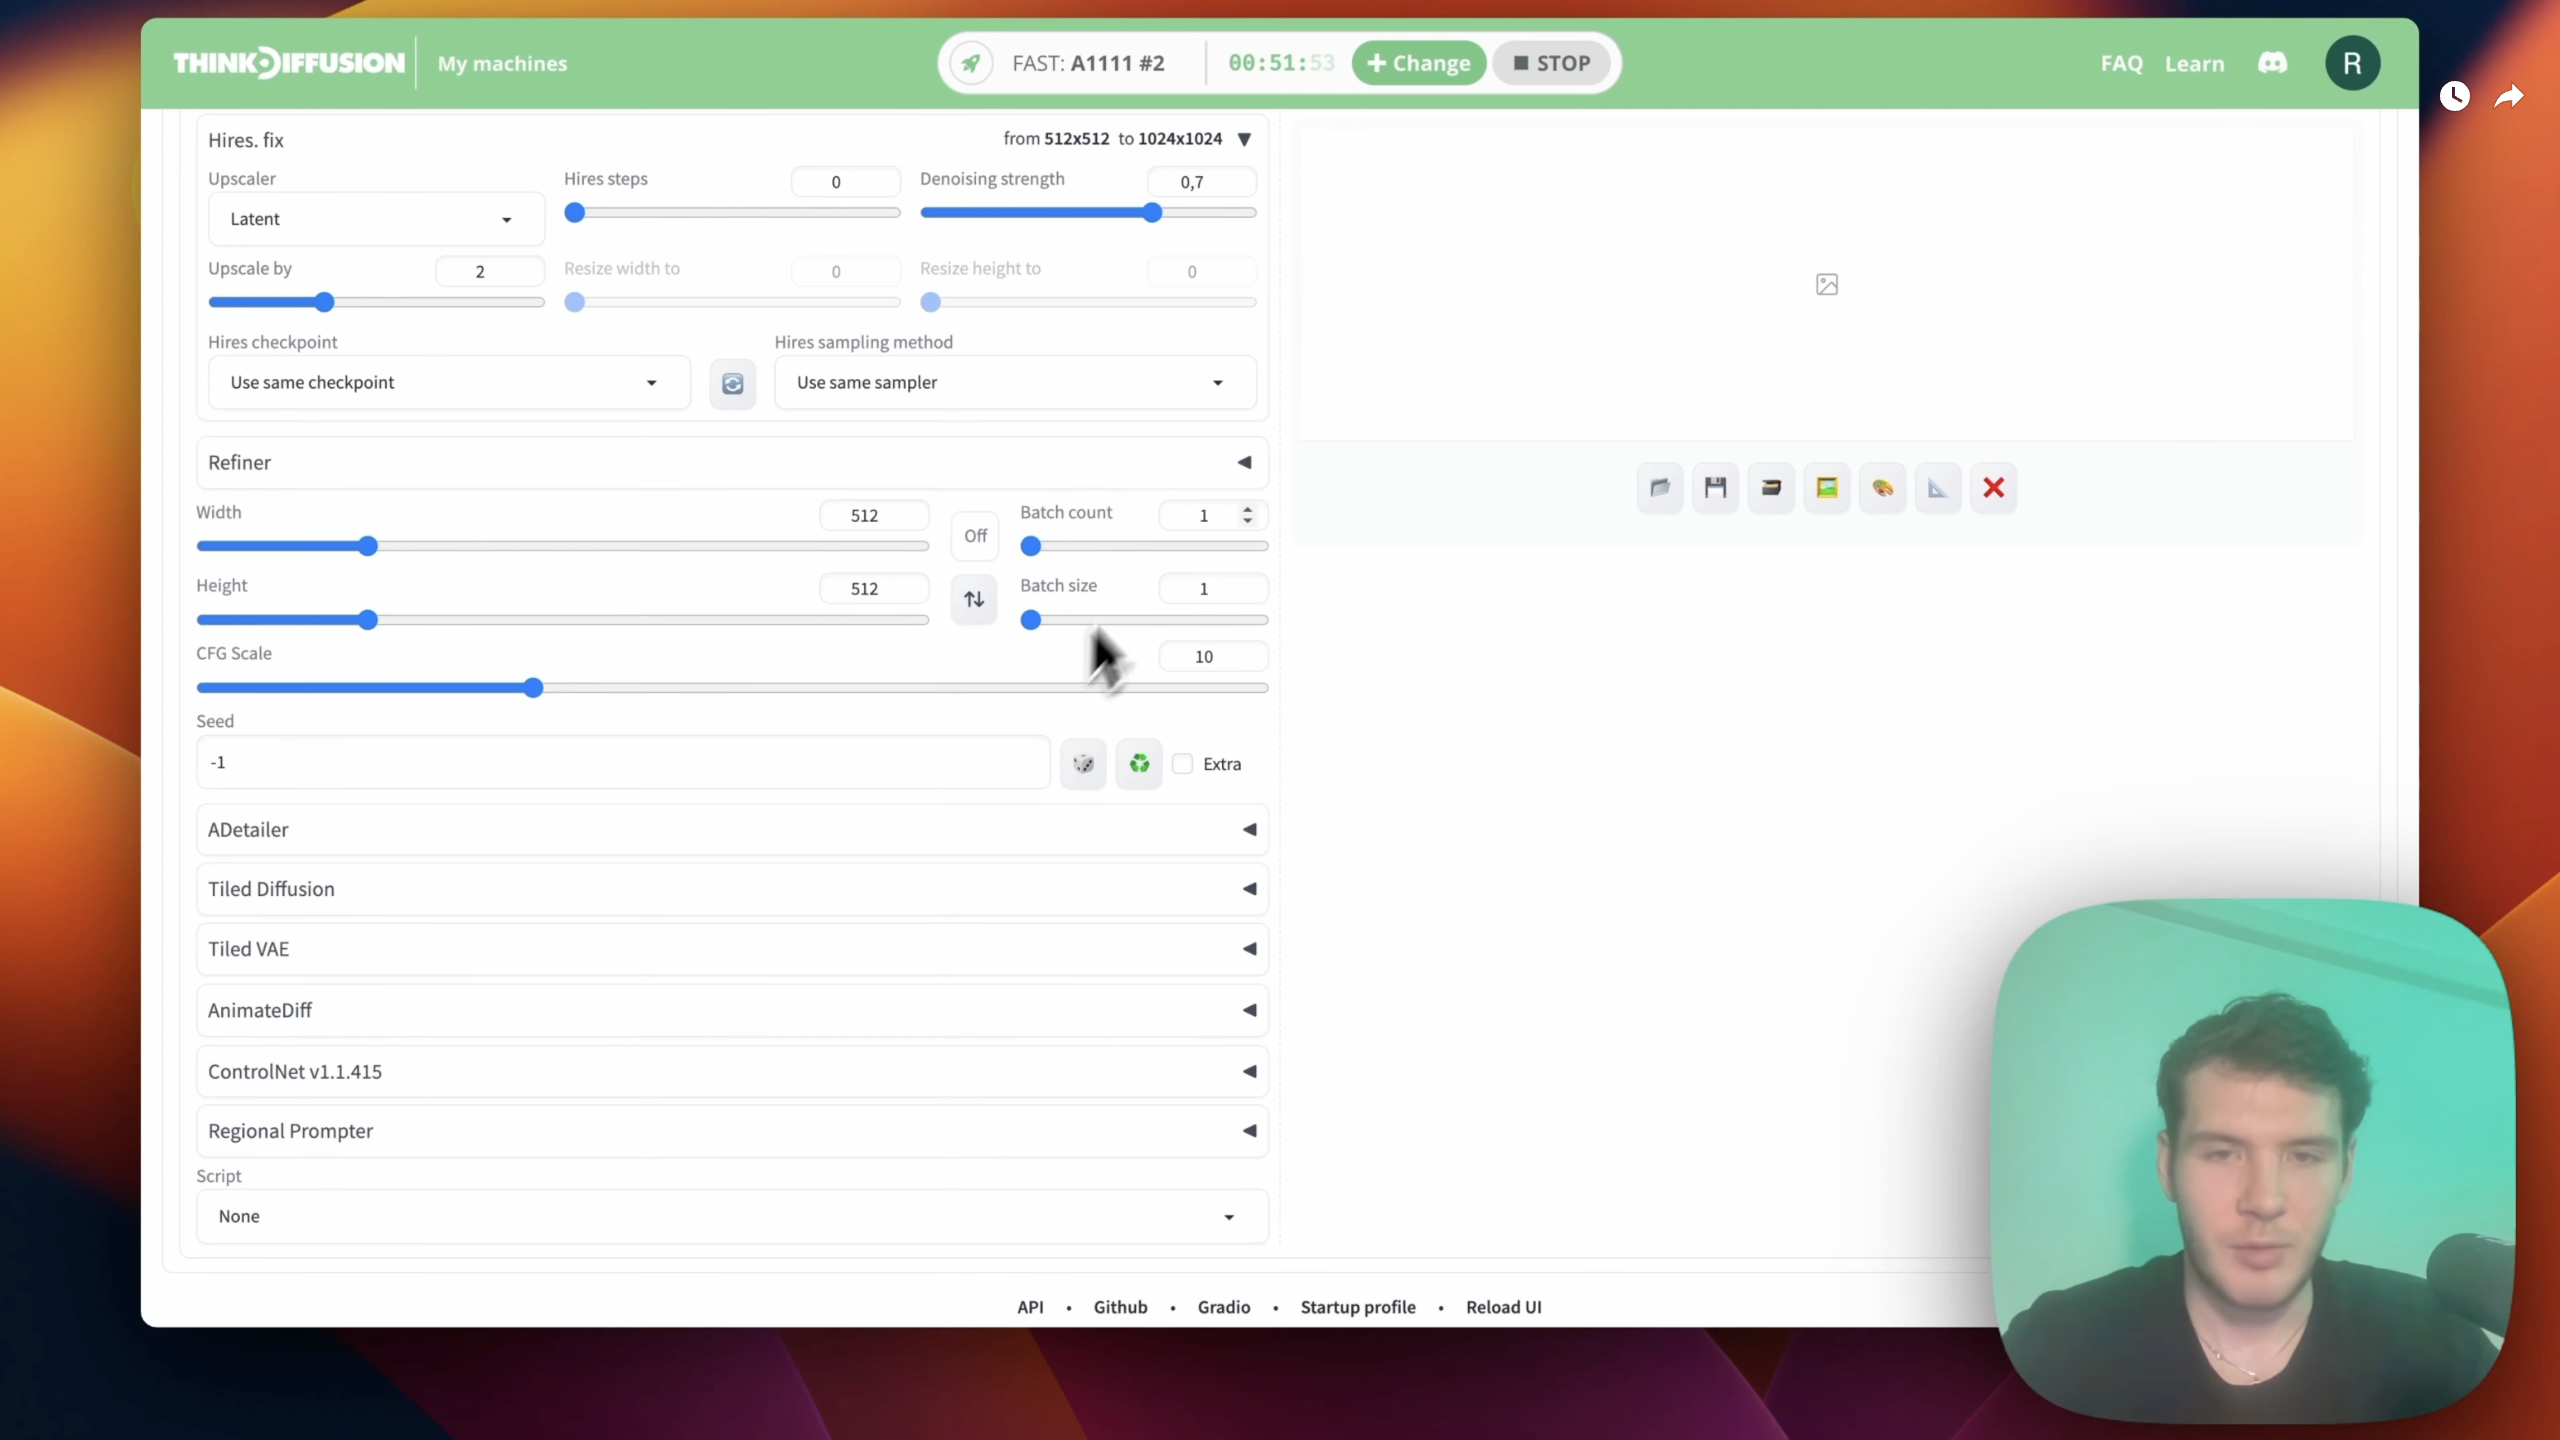2560x1440 pixels.
Task: Open the images output folder icon
Action: tap(1660, 488)
